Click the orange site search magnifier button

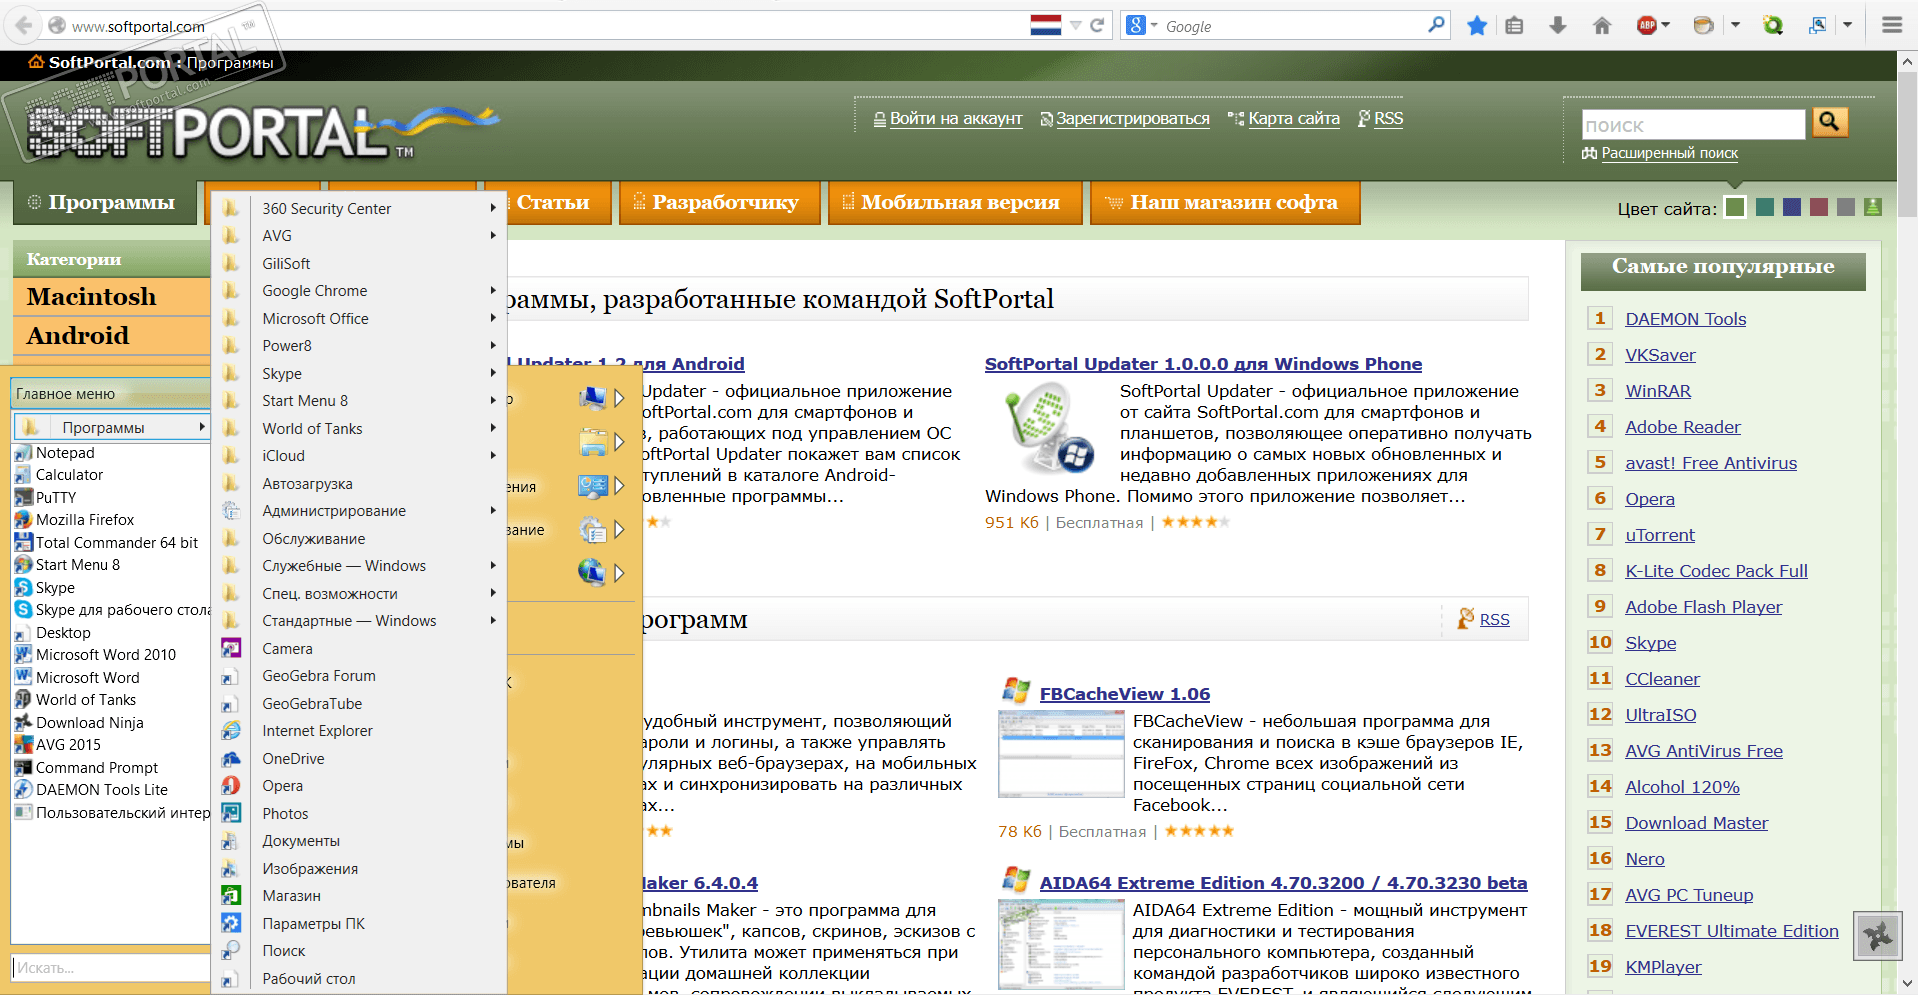pos(1830,122)
